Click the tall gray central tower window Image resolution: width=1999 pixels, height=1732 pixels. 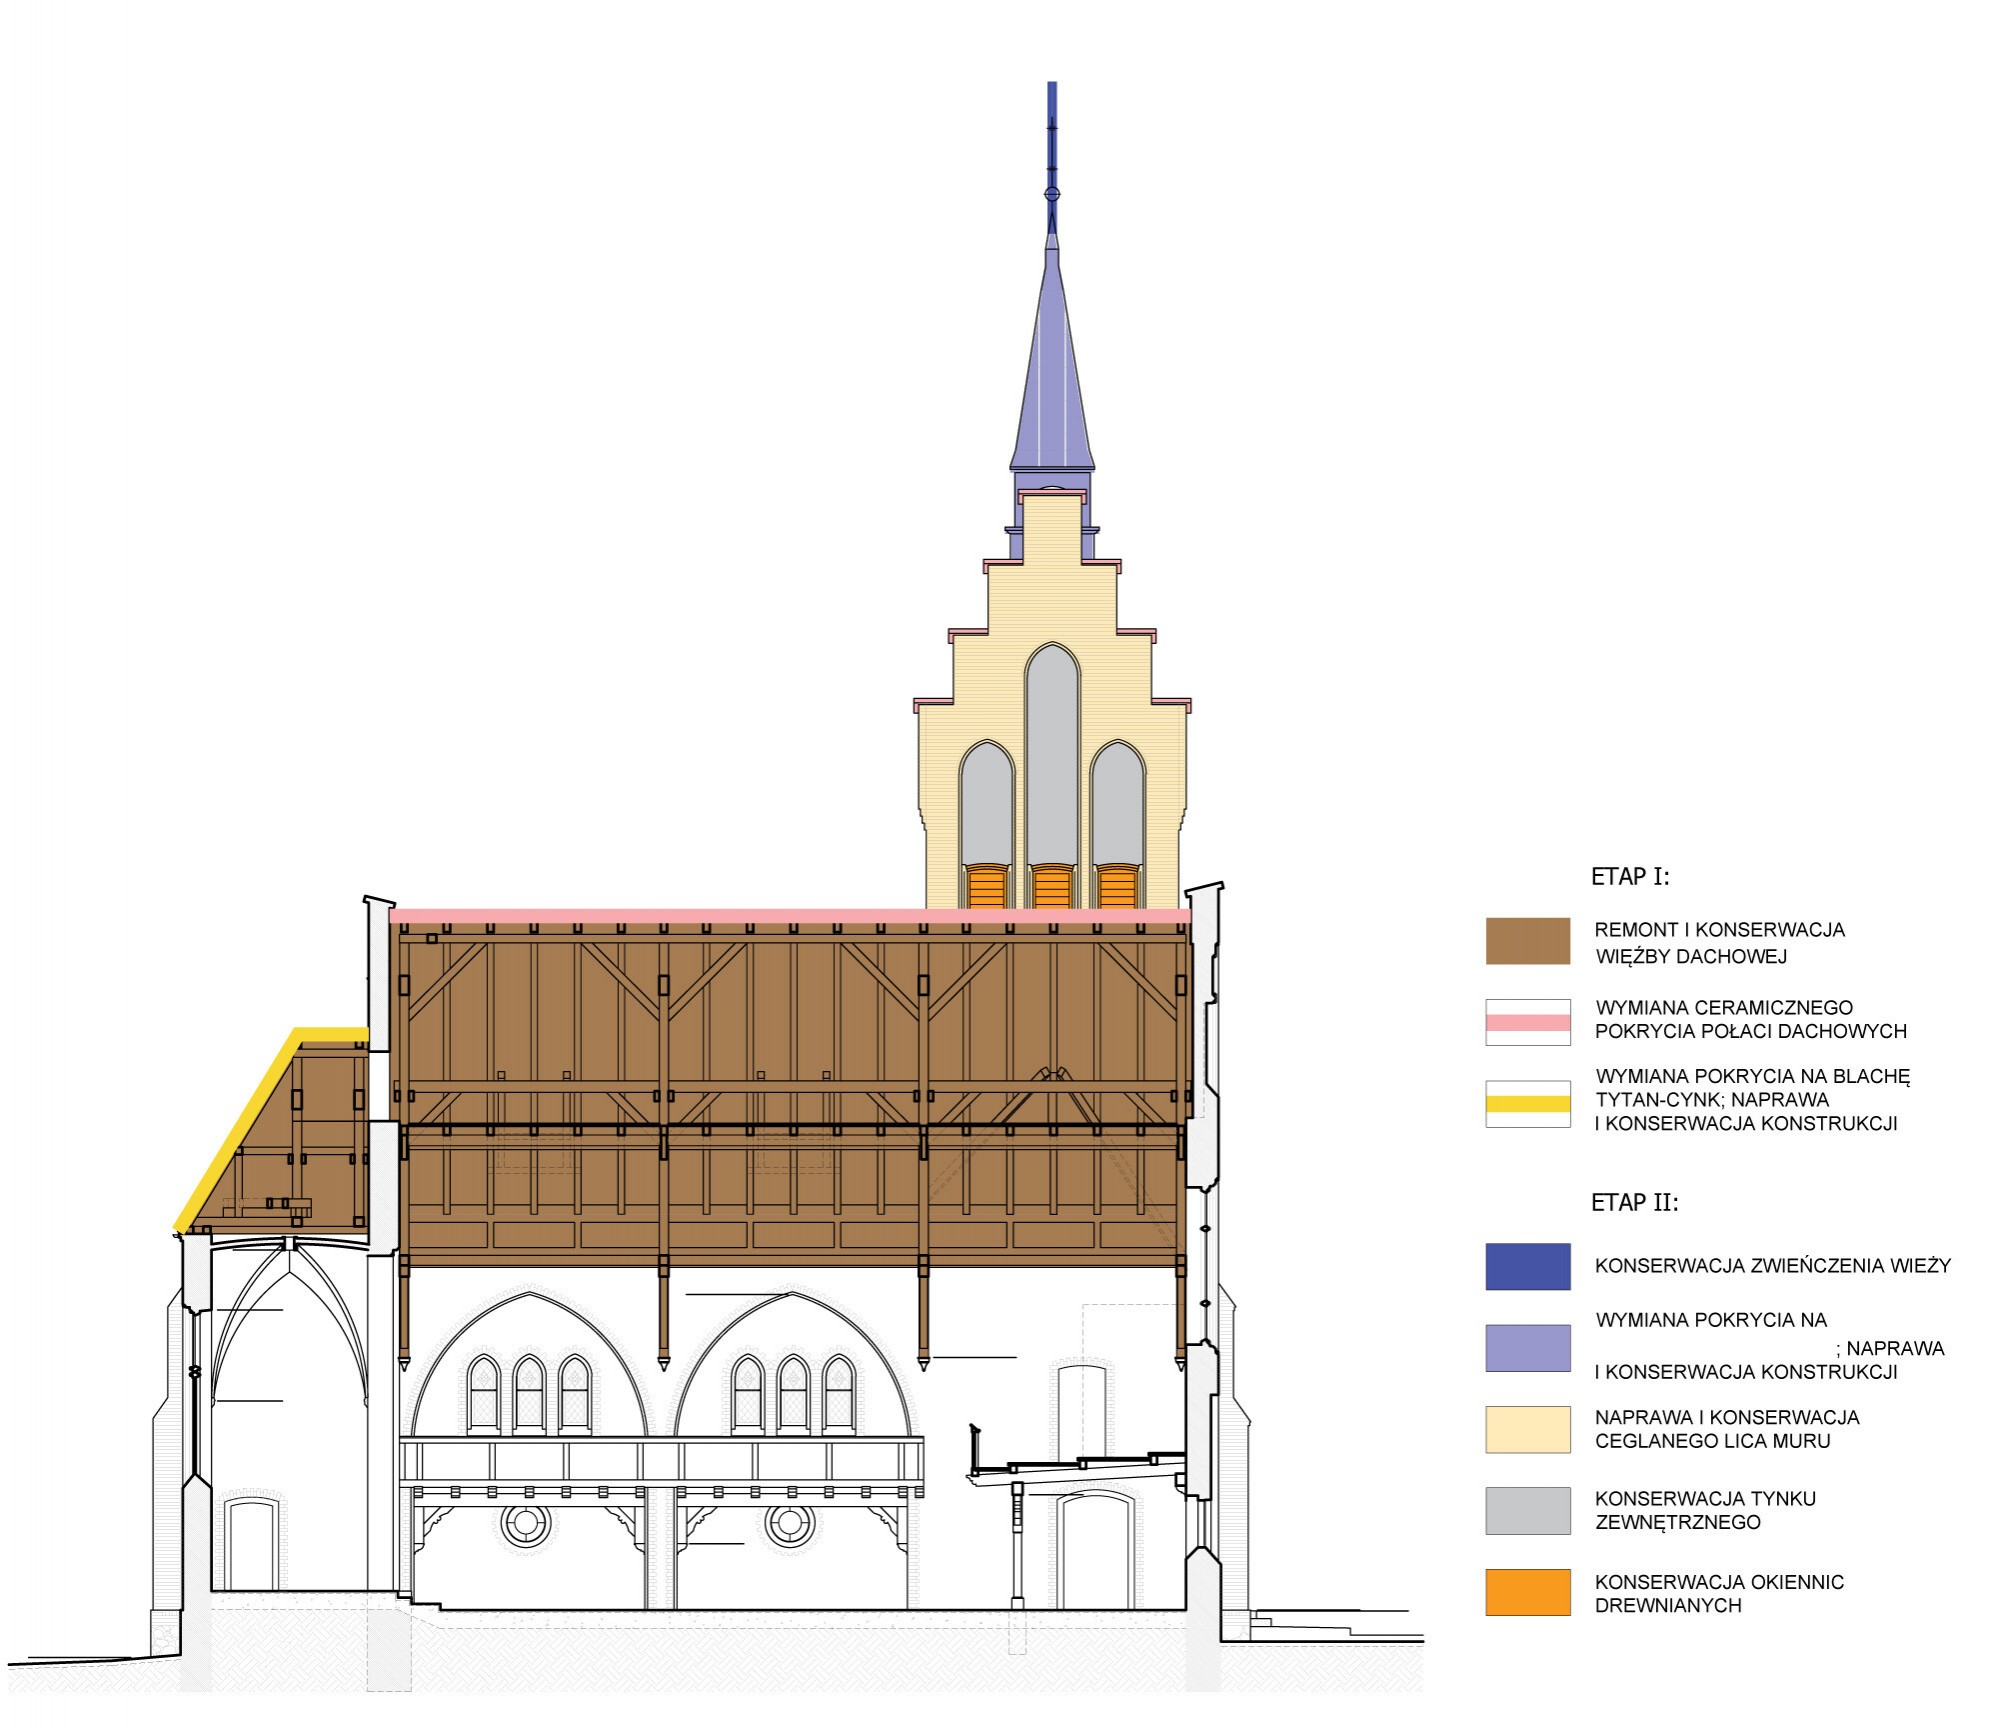click(x=1051, y=753)
